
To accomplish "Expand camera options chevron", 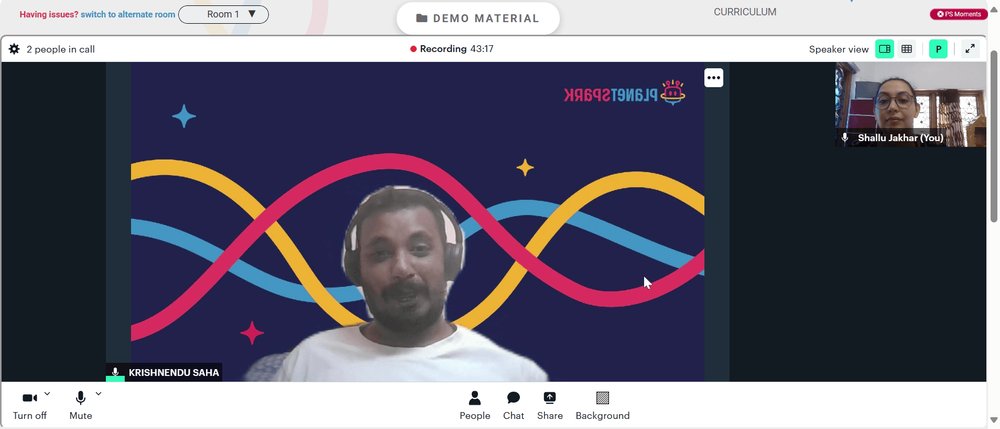I will (47, 394).
